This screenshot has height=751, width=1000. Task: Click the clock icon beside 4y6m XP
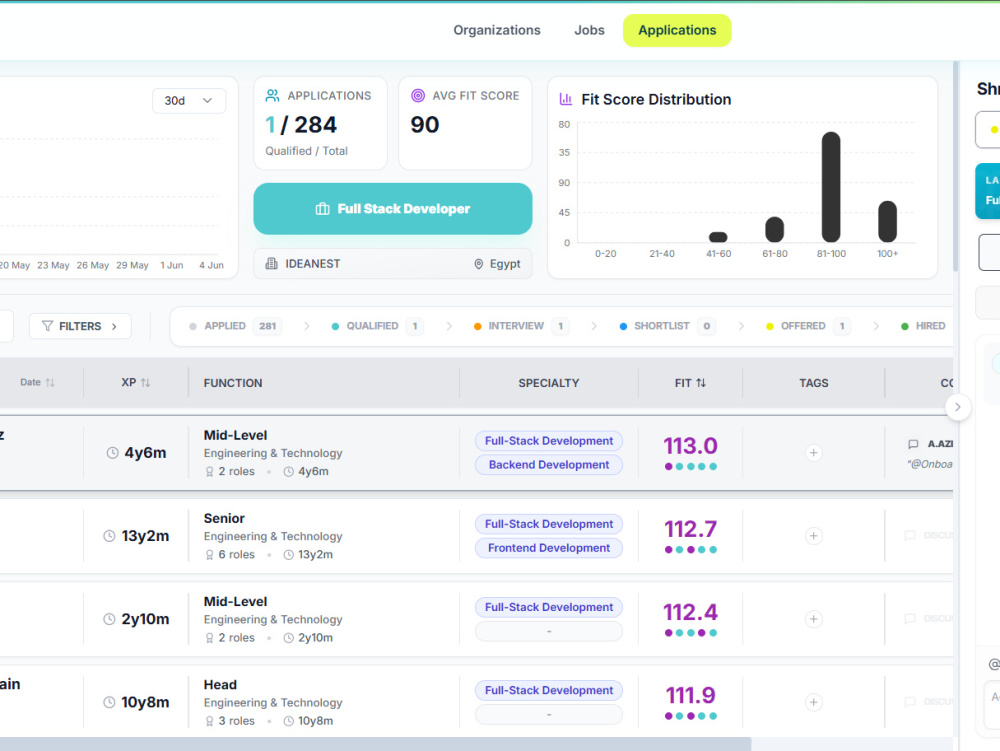click(112, 453)
